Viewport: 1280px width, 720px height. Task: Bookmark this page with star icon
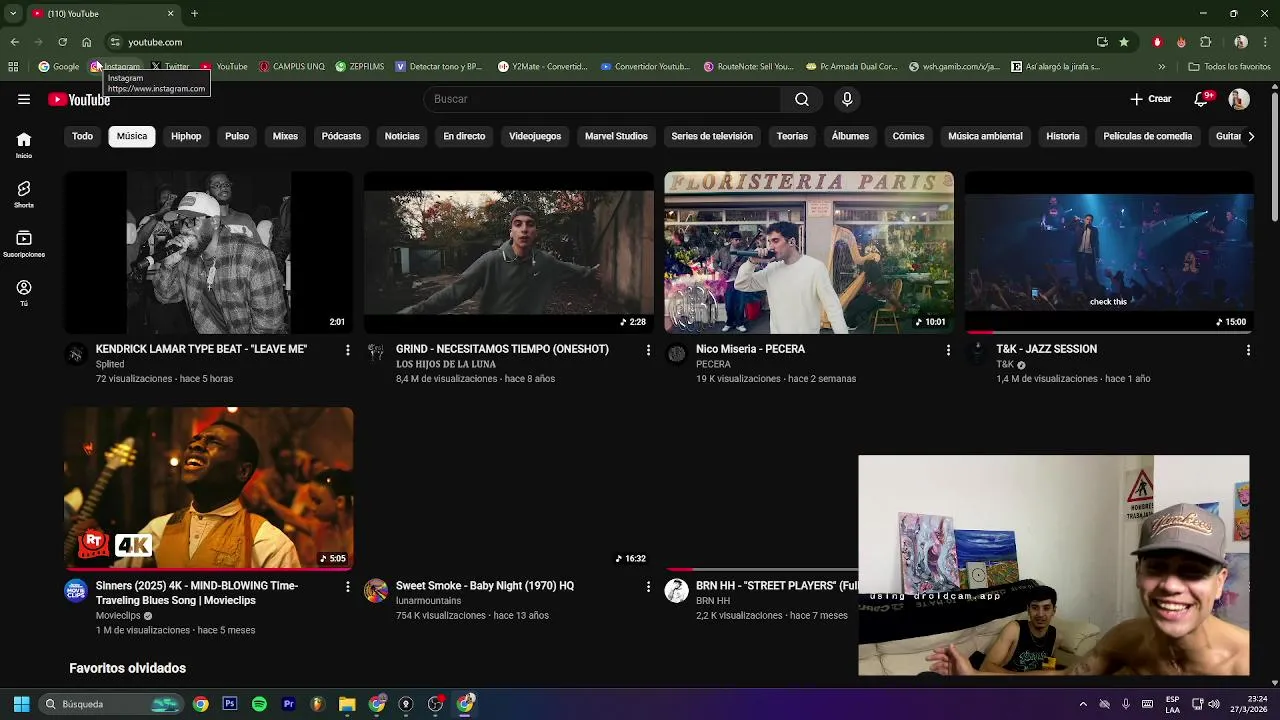(x=1124, y=42)
